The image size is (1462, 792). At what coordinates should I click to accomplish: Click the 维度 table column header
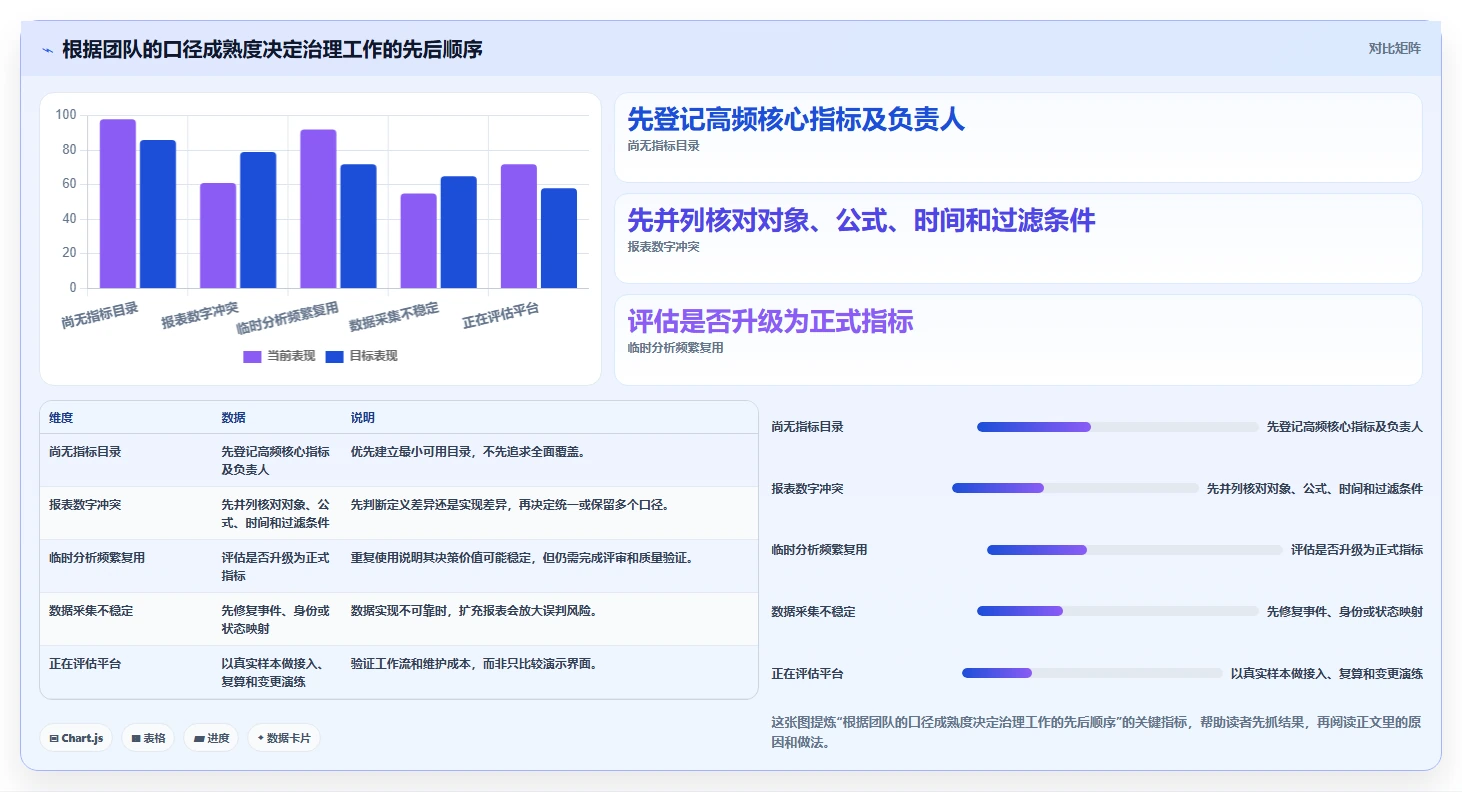(61, 418)
